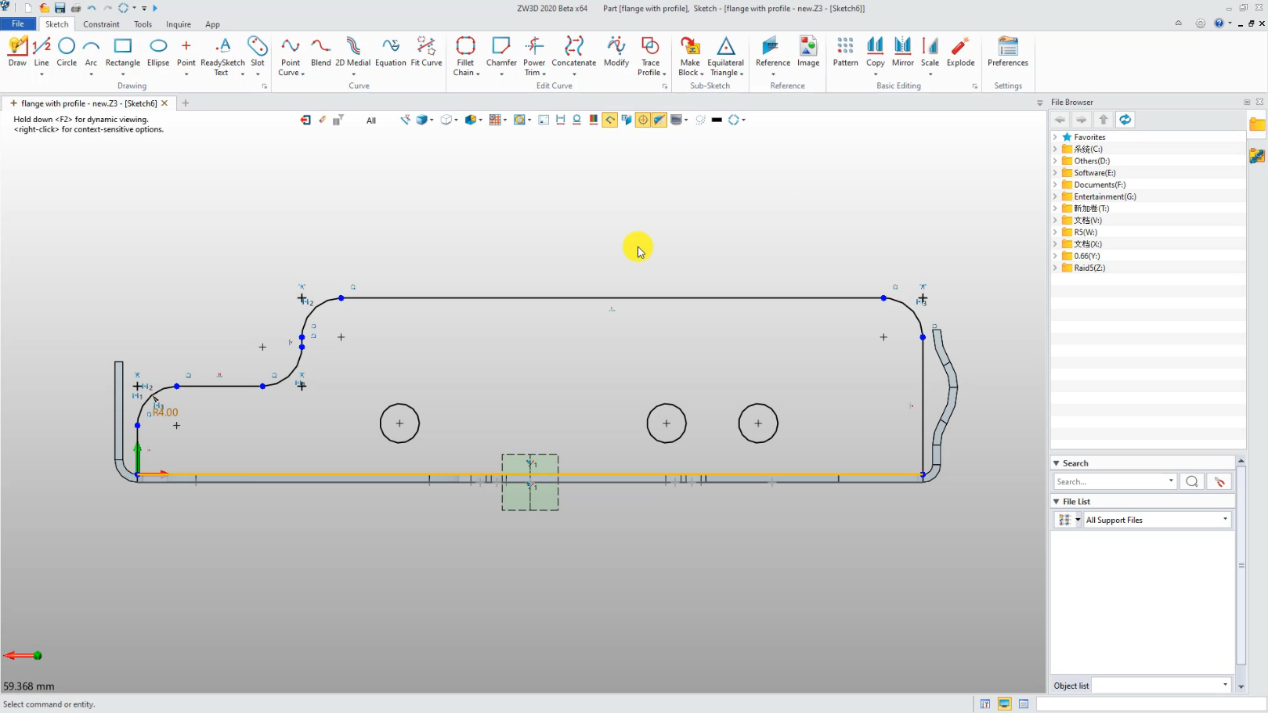Expand the Documents(F:) drive folder
Image resolution: width=1268 pixels, height=713 pixels.
1055,185
